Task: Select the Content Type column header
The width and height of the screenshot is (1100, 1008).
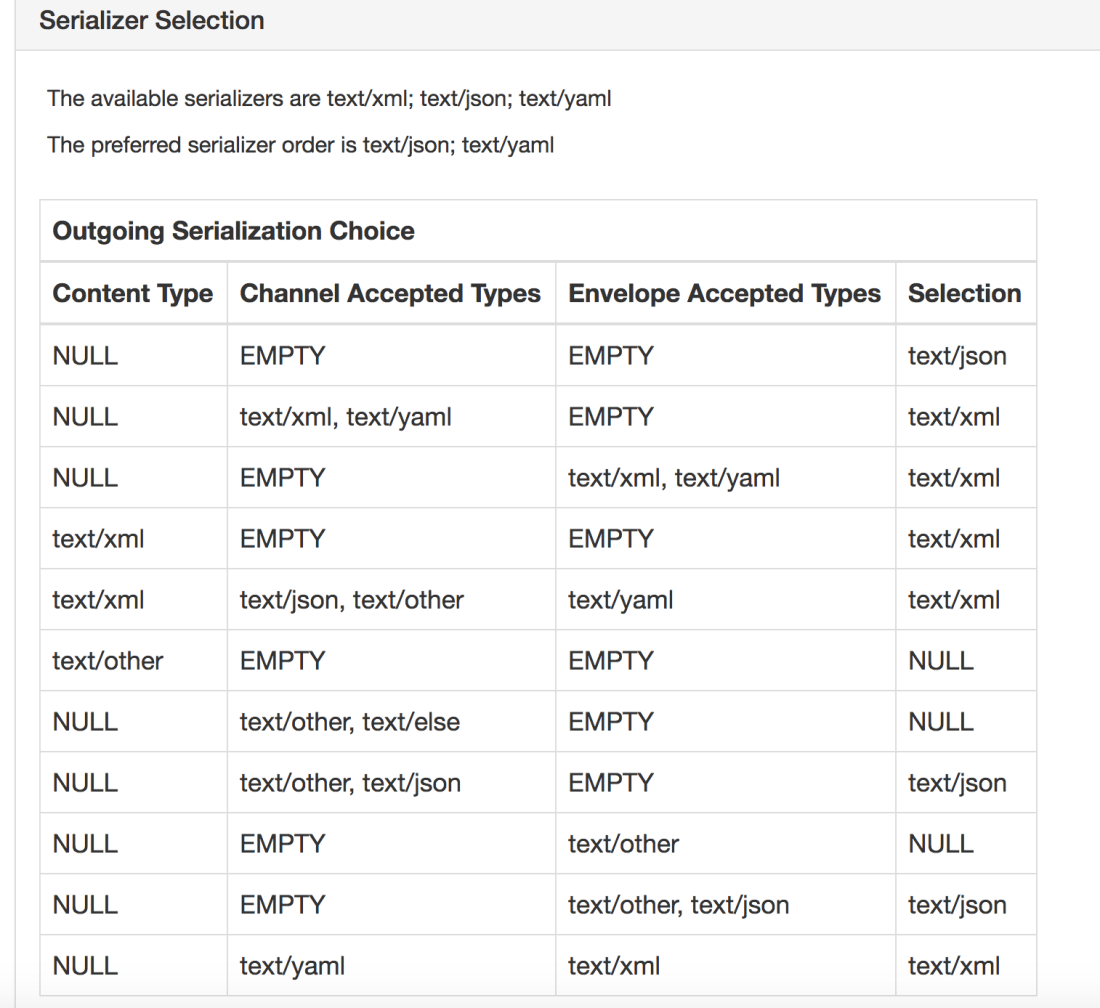Action: (132, 293)
